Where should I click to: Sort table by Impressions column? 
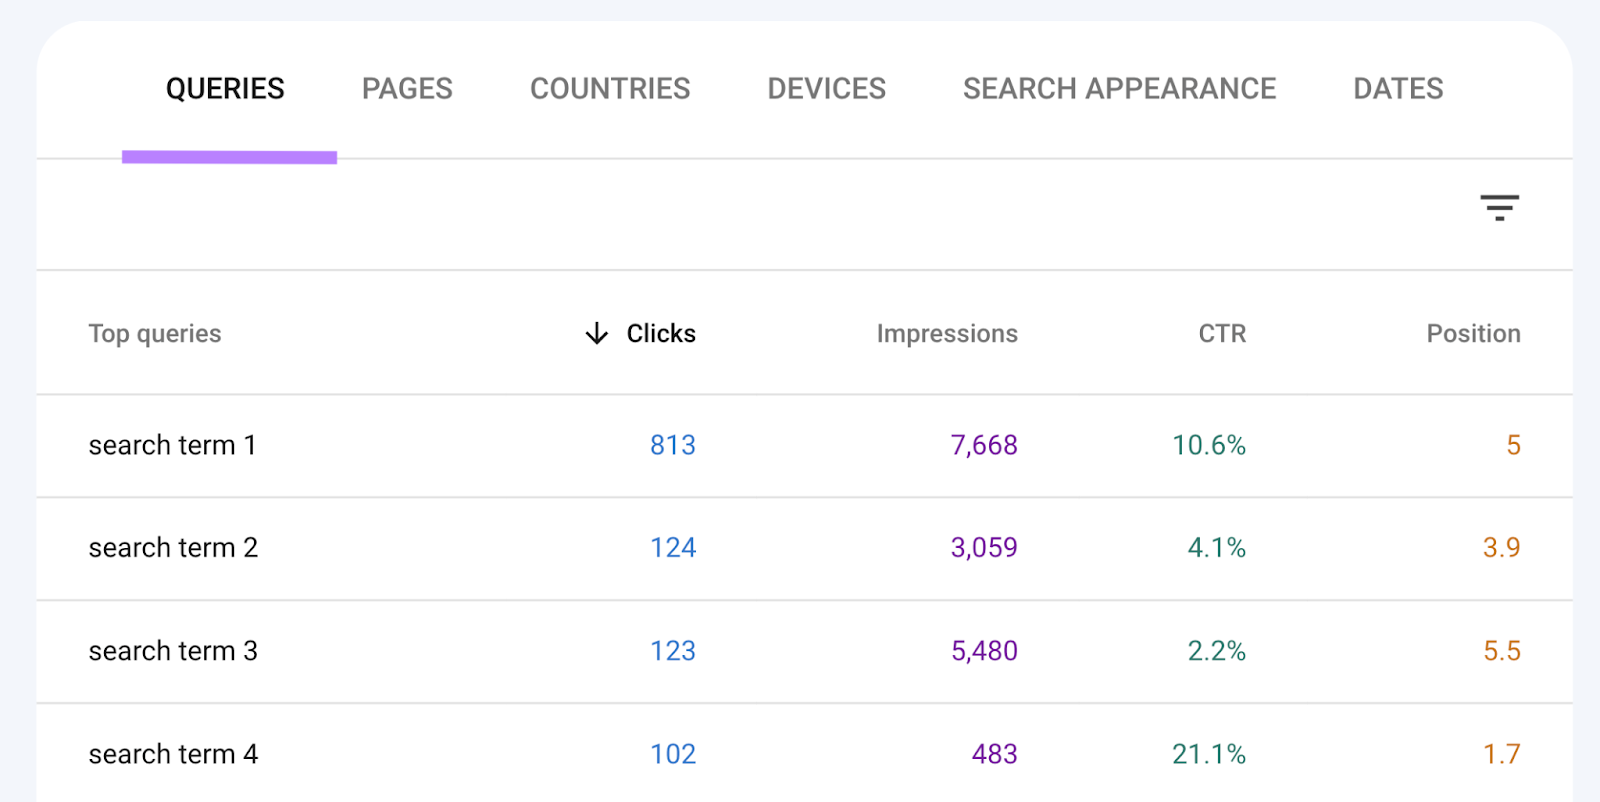[x=947, y=334]
